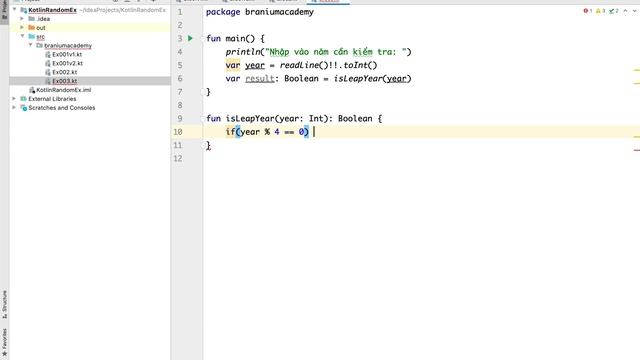The image size is (640, 360).
Task: Go to previous highlighted error arrow
Action: click(x=625, y=11)
